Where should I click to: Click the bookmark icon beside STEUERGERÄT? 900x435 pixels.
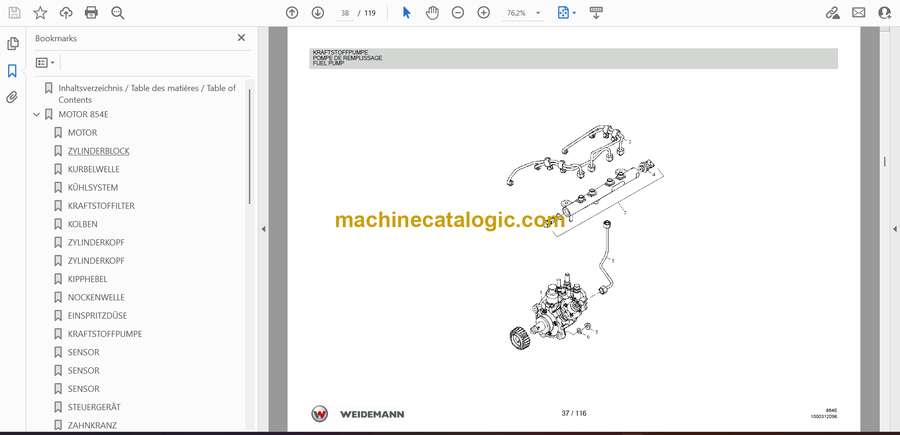[x=58, y=407]
